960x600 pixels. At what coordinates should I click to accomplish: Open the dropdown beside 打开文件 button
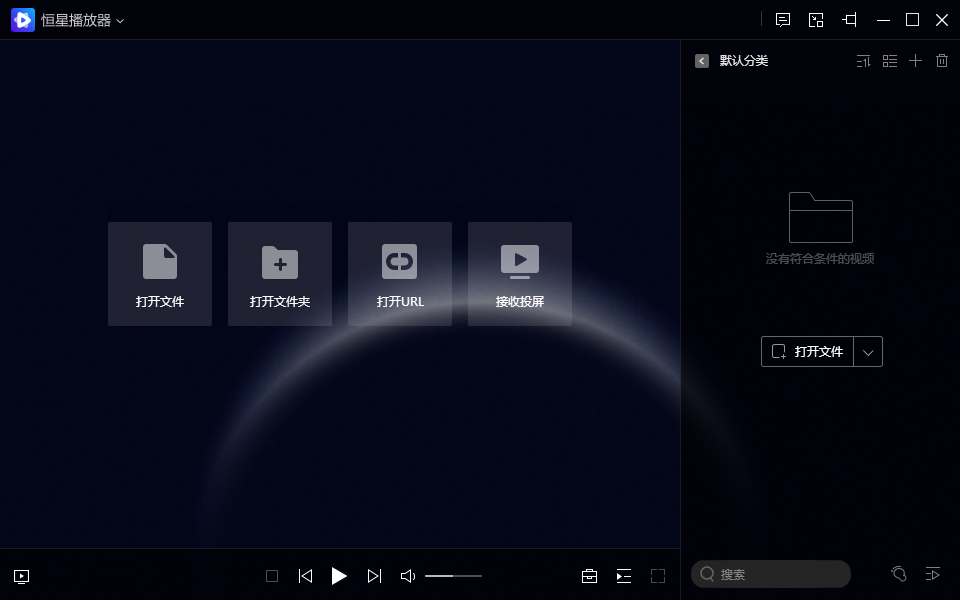click(x=868, y=351)
